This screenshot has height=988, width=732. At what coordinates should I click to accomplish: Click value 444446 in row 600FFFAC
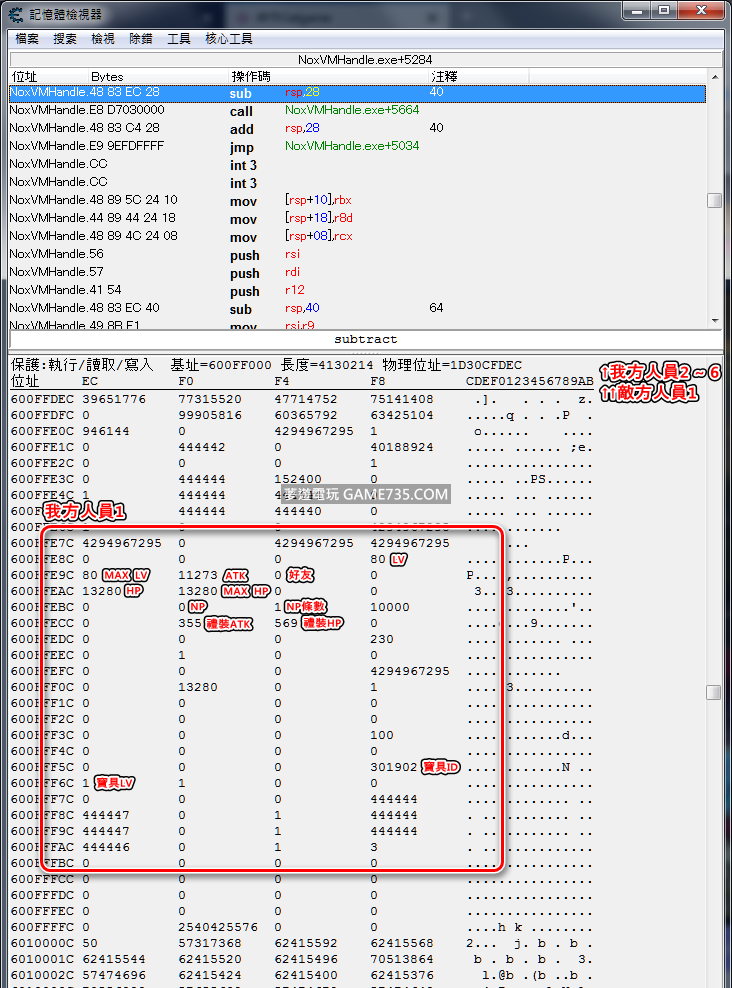coord(106,847)
